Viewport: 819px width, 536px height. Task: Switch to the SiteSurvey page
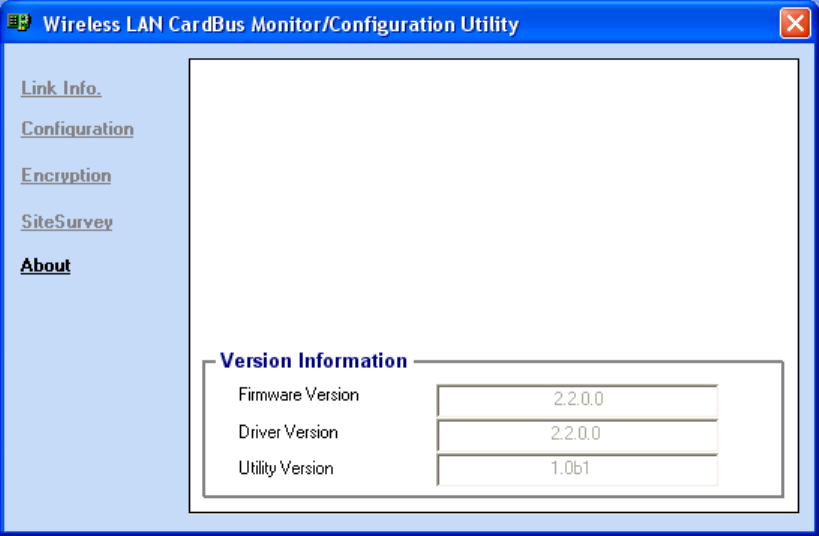pyautogui.click(x=67, y=222)
